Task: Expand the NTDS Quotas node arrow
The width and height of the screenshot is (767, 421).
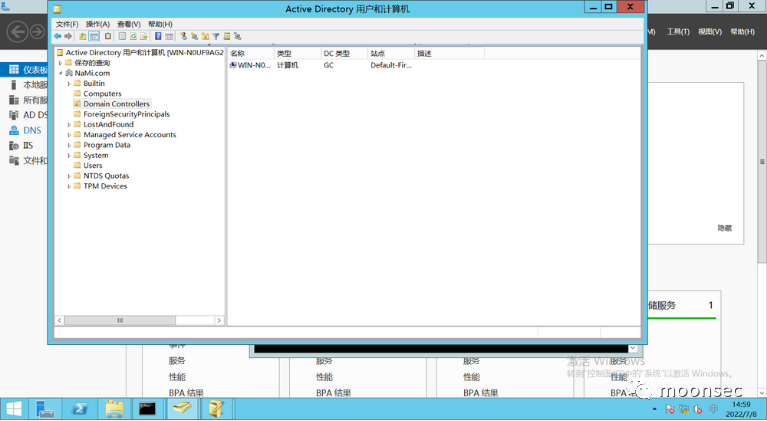Action: (69, 176)
